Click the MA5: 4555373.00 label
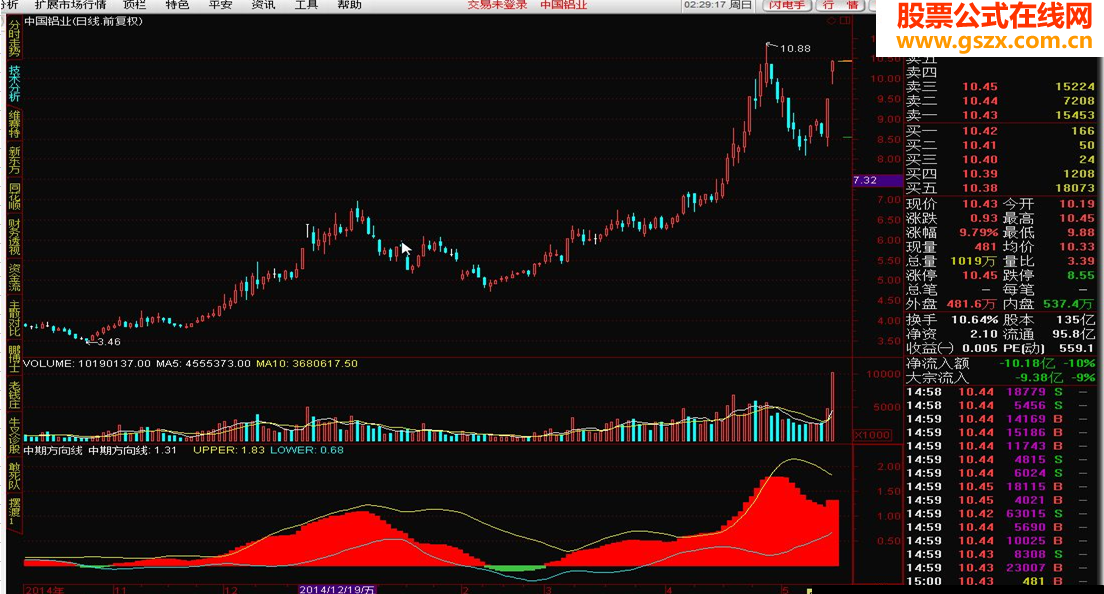This screenshot has width=1104, height=594. click(x=203, y=364)
